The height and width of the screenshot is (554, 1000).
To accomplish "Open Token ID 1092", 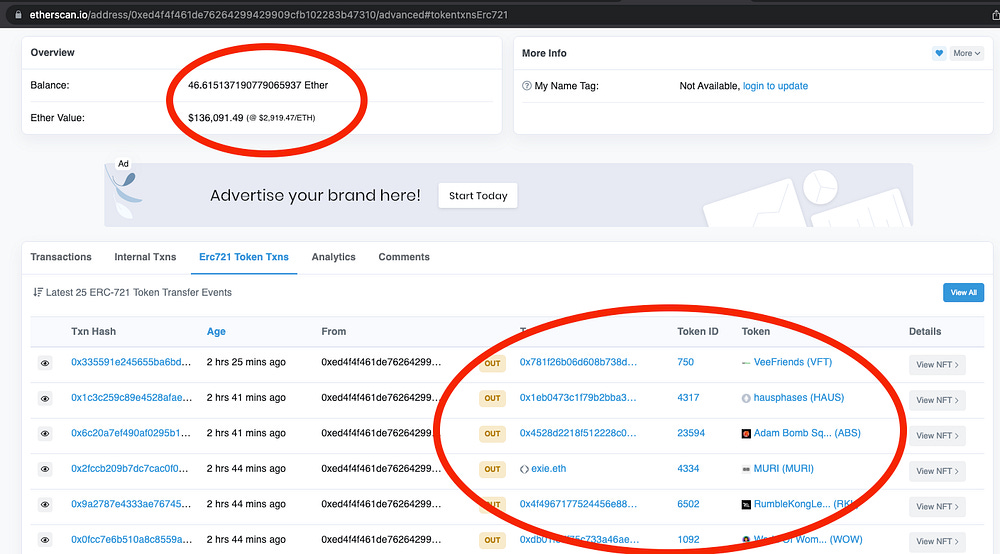I will click(688, 539).
